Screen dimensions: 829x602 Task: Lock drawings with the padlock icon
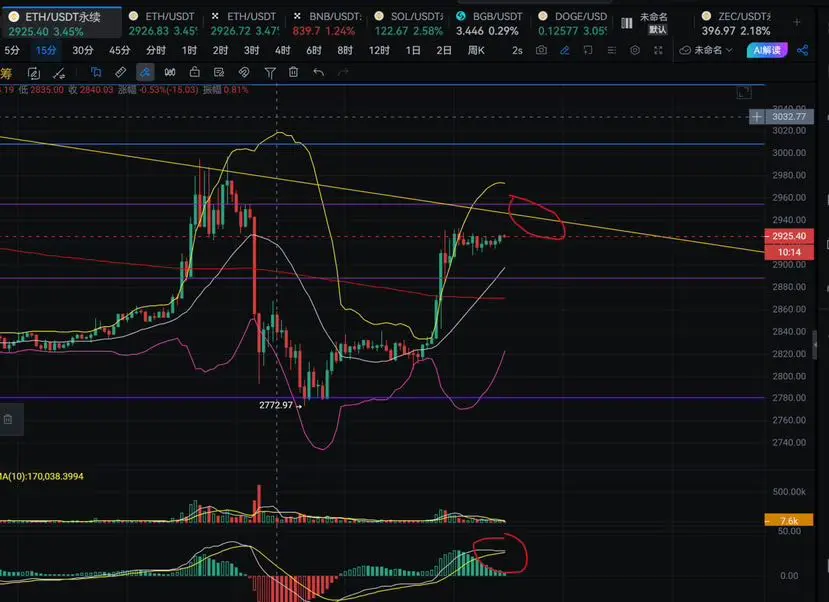[195, 72]
